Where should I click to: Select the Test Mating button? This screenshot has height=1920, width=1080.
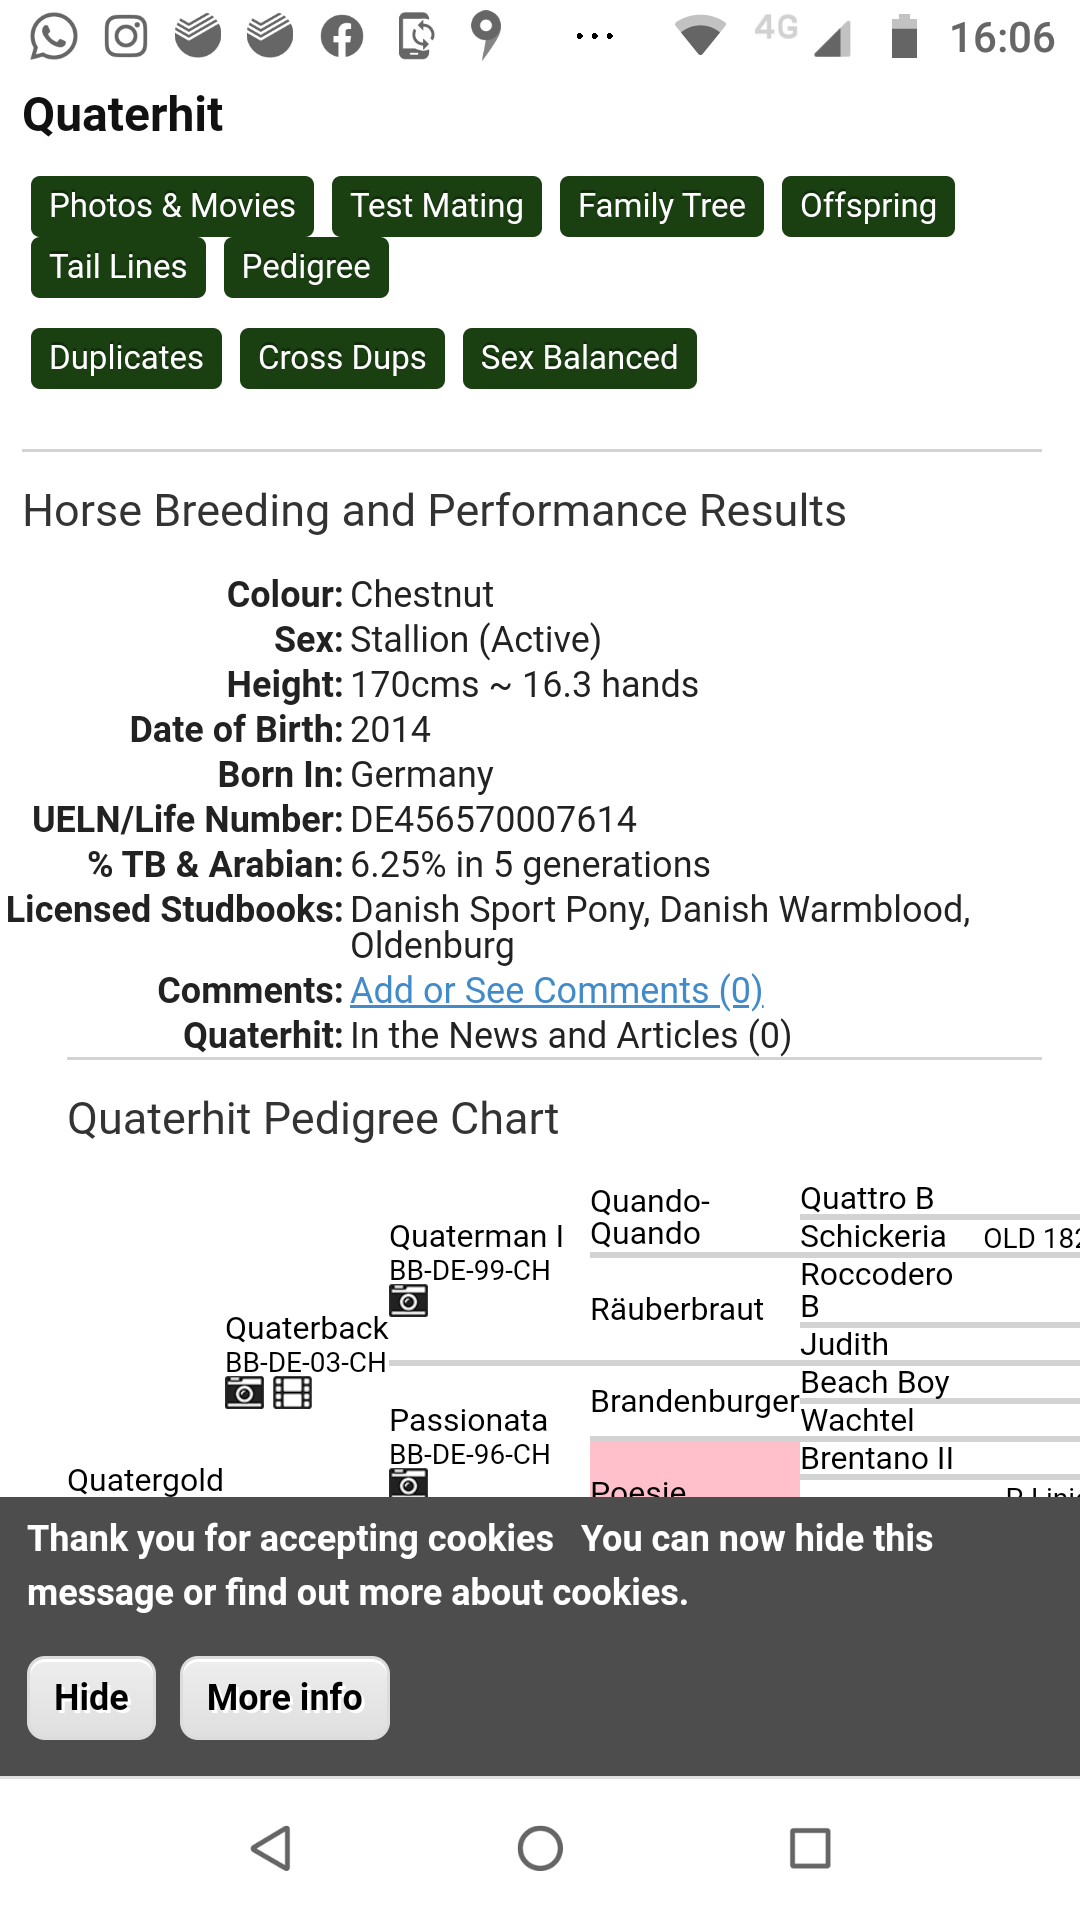pyautogui.click(x=437, y=206)
